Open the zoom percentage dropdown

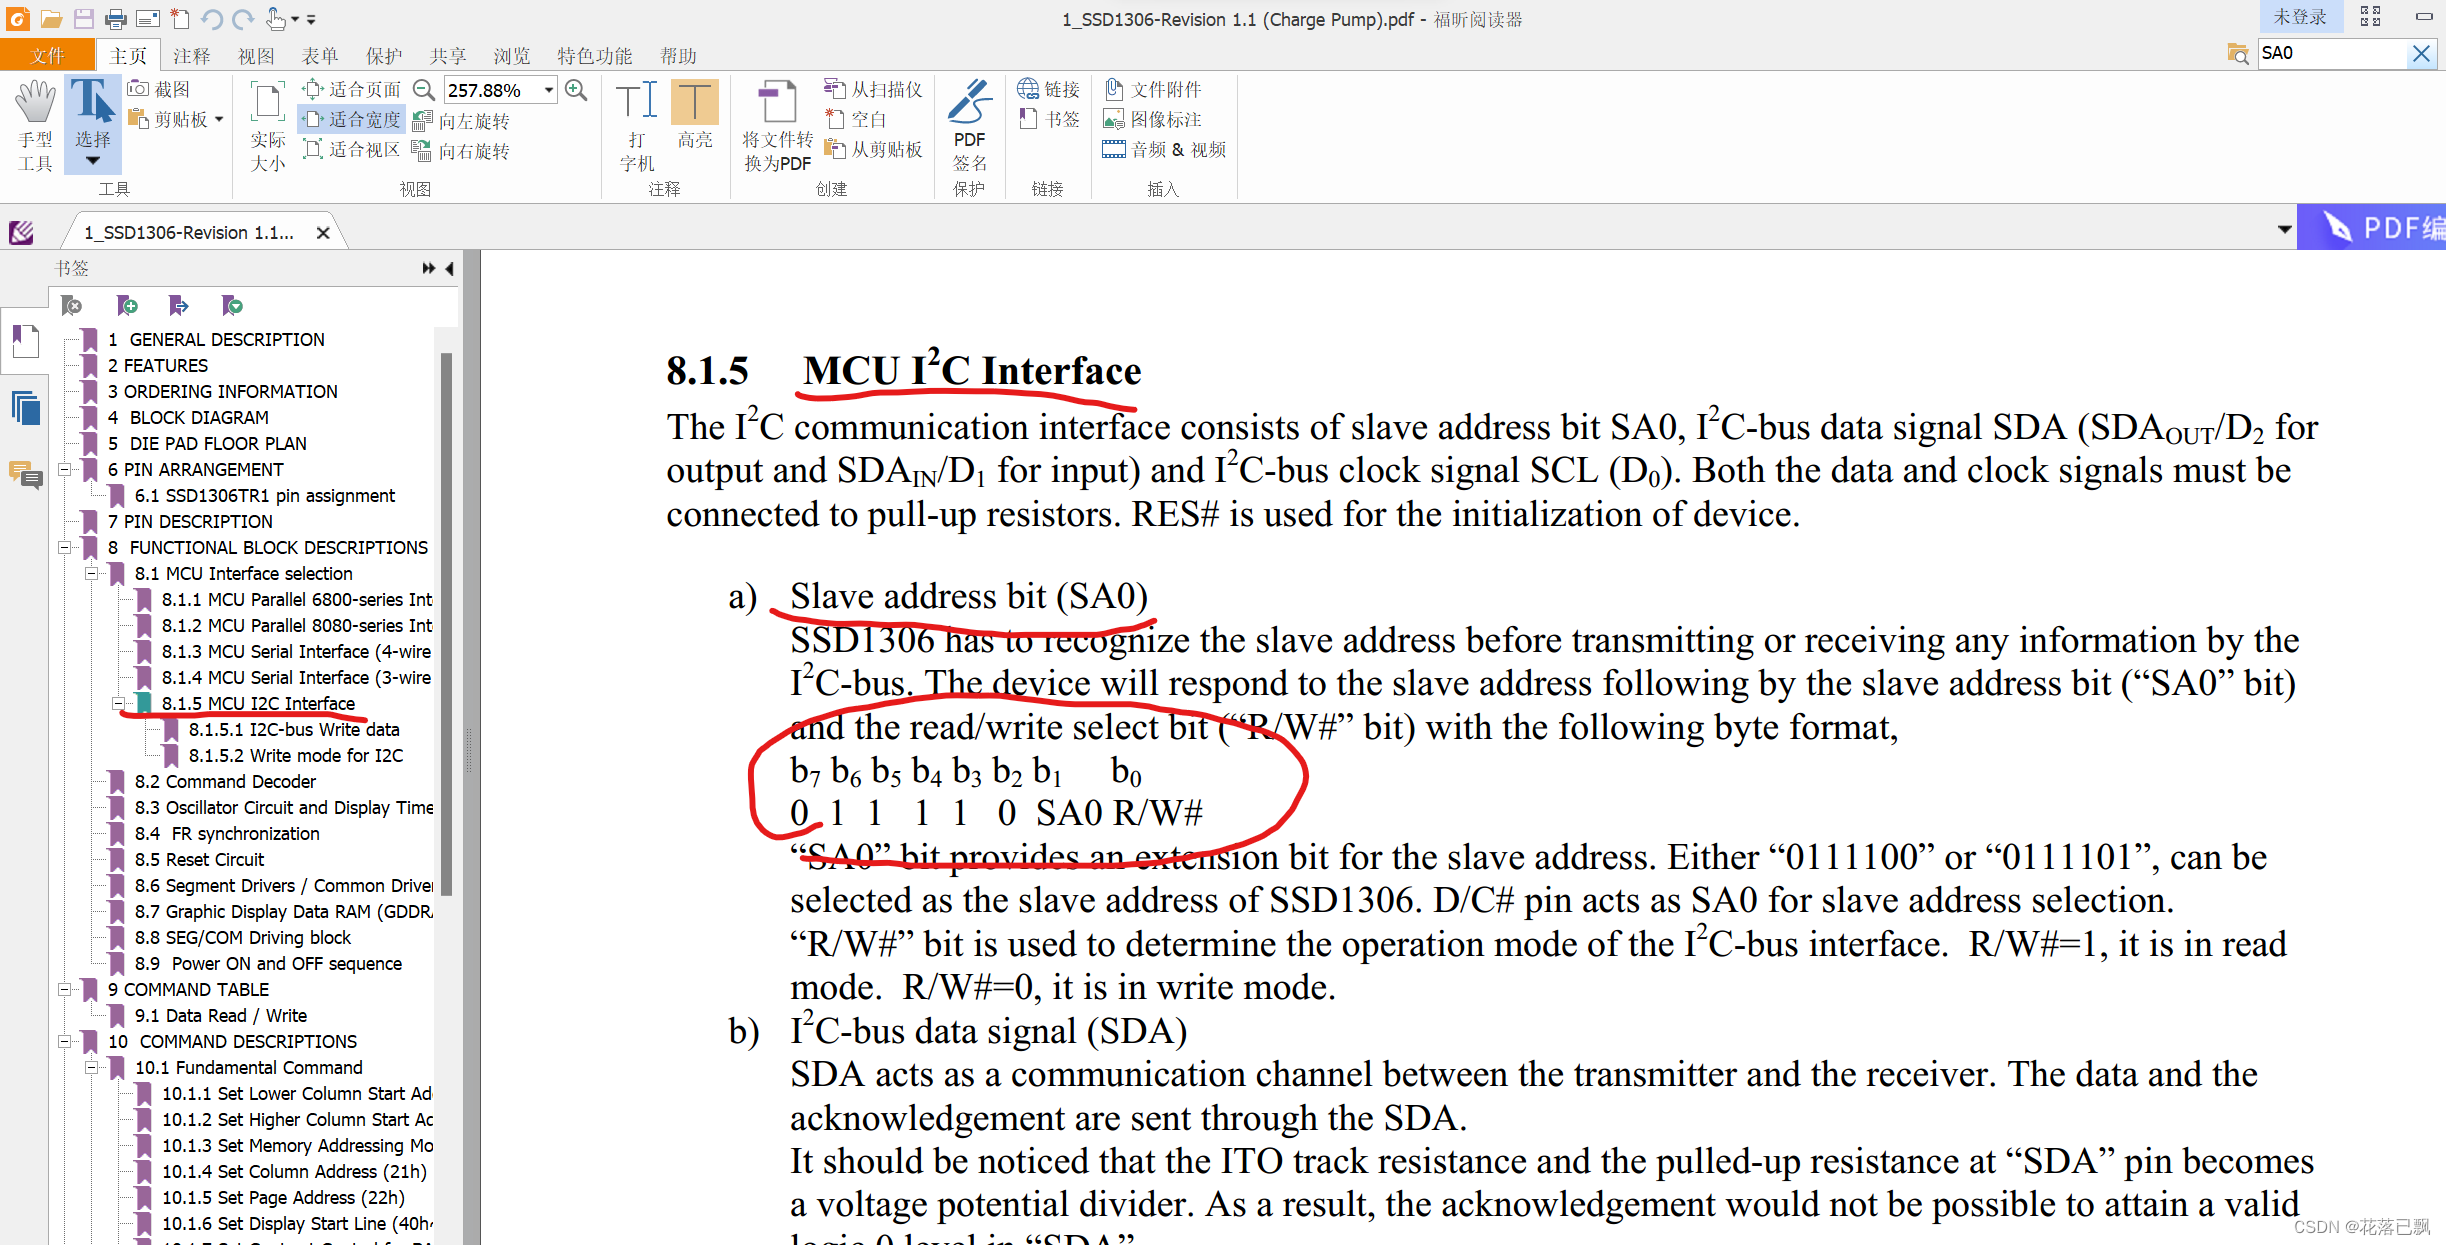coord(549,90)
